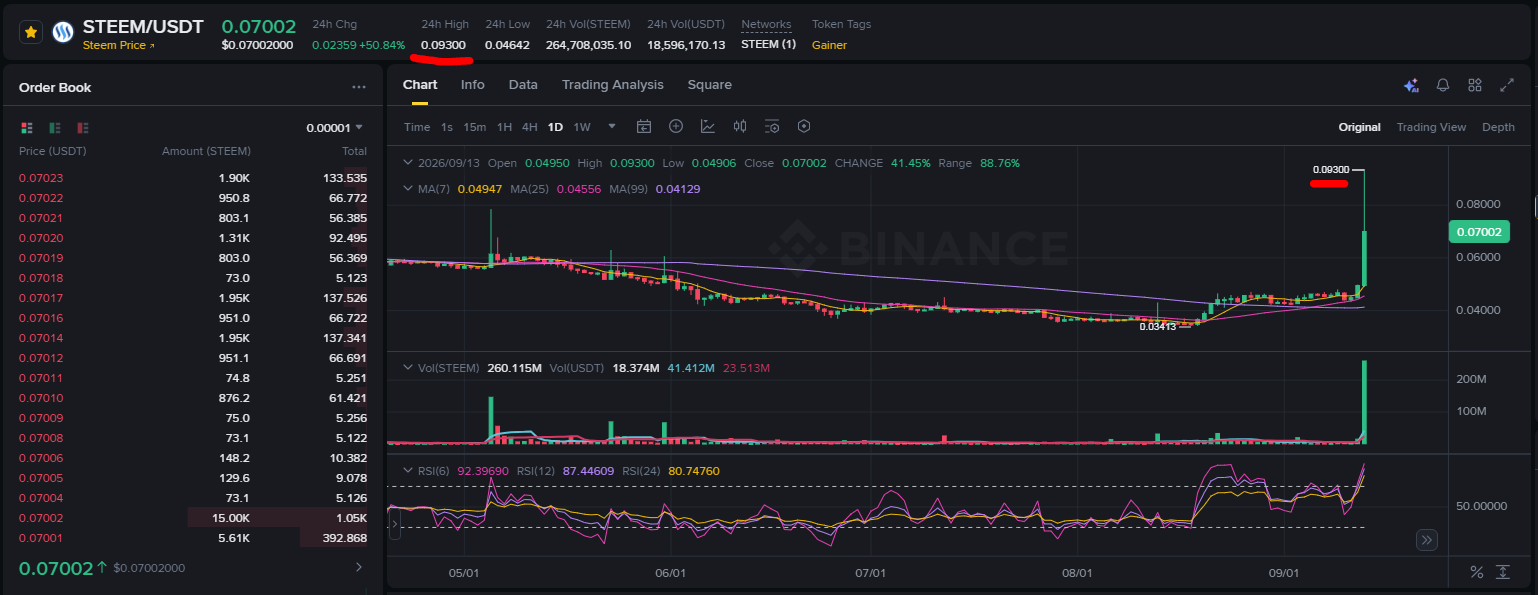Open the Trading Analysis tab
The height and width of the screenshot is (595, 1538).
tap(612, 85)
